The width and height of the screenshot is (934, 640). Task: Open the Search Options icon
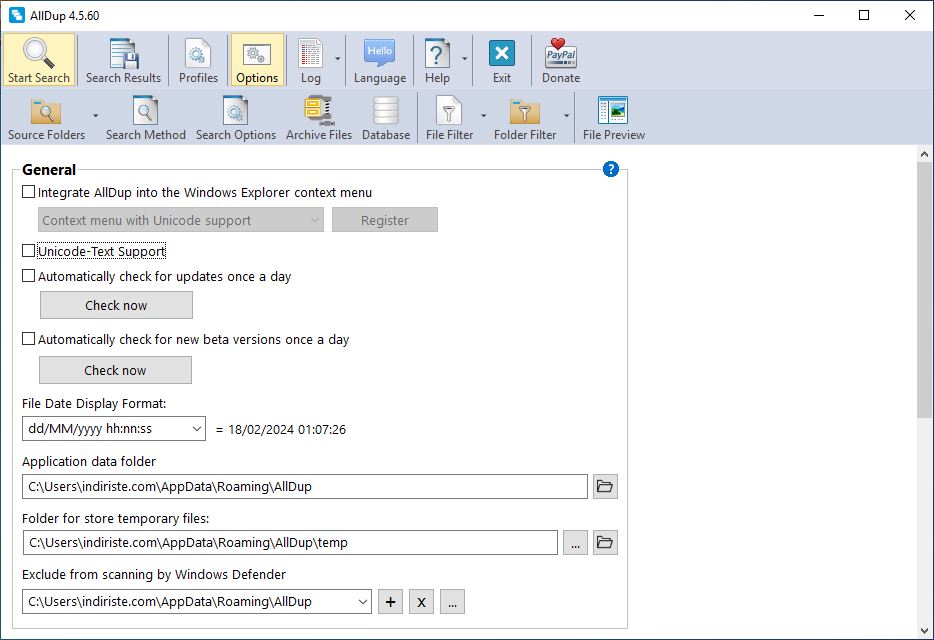[x=235, y=111]
